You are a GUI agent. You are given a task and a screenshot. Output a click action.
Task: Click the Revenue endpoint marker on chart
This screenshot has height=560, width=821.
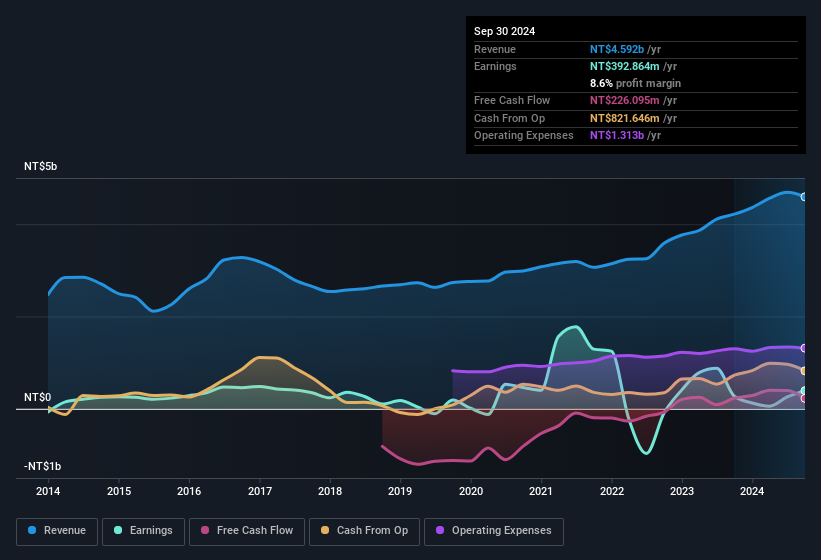point(804,197)
